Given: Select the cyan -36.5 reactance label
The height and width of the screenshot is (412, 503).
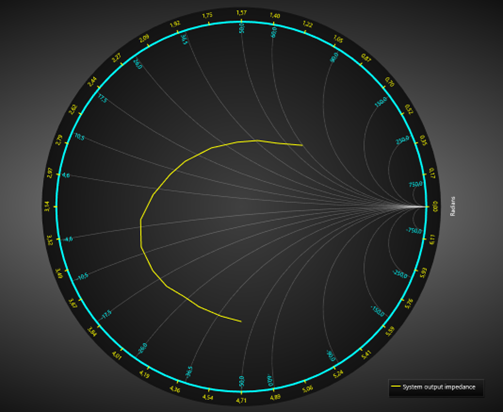Looking at the screenshot, I should 189,373.
